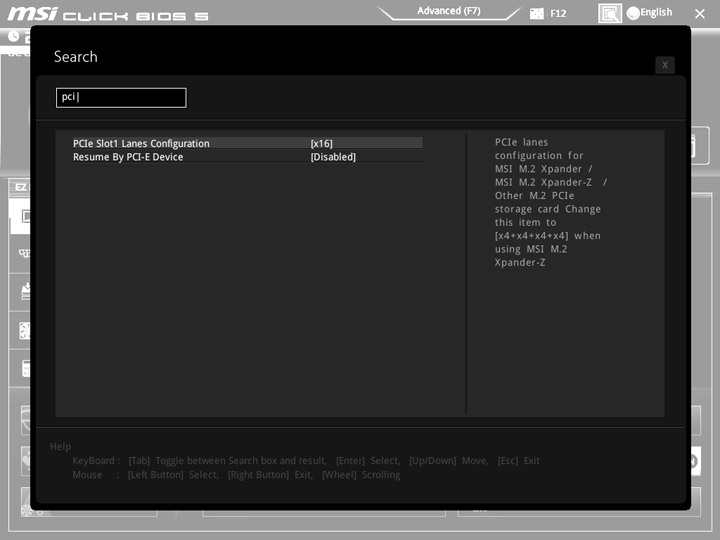Click the 'Search' dialog title
Screen dimensions: 720x540
(x=76, y=56)
